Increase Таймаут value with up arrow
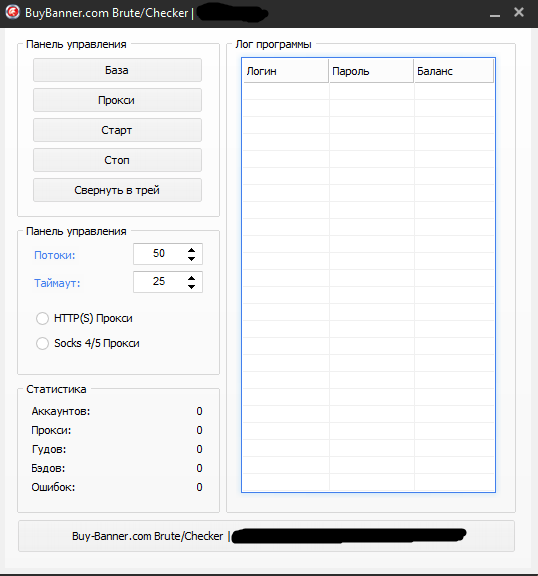The height and width of the screenshot is (576, 538). 191,278
